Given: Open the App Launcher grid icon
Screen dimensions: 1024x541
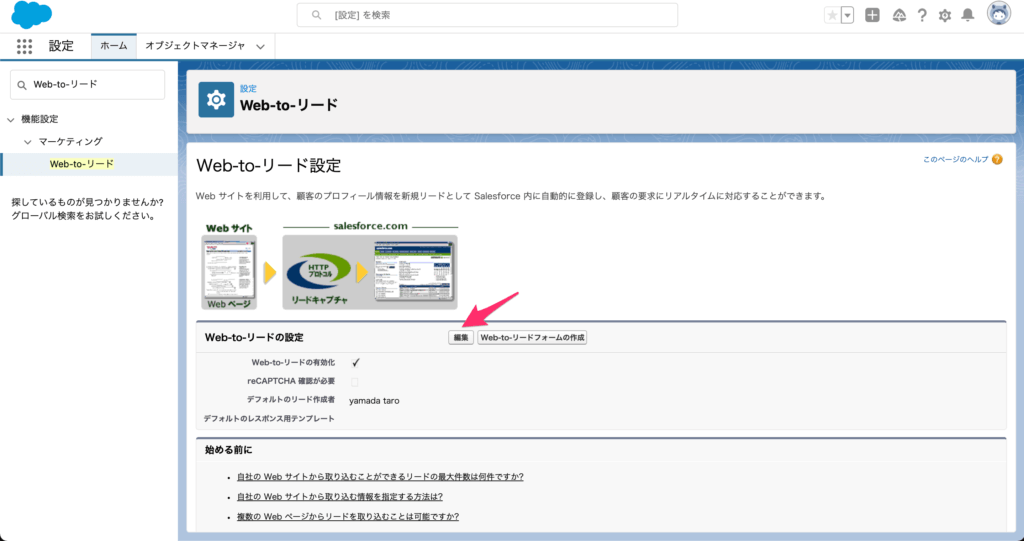Looking at the screenshot, I should pyautogui.click(x=24, y=46).
